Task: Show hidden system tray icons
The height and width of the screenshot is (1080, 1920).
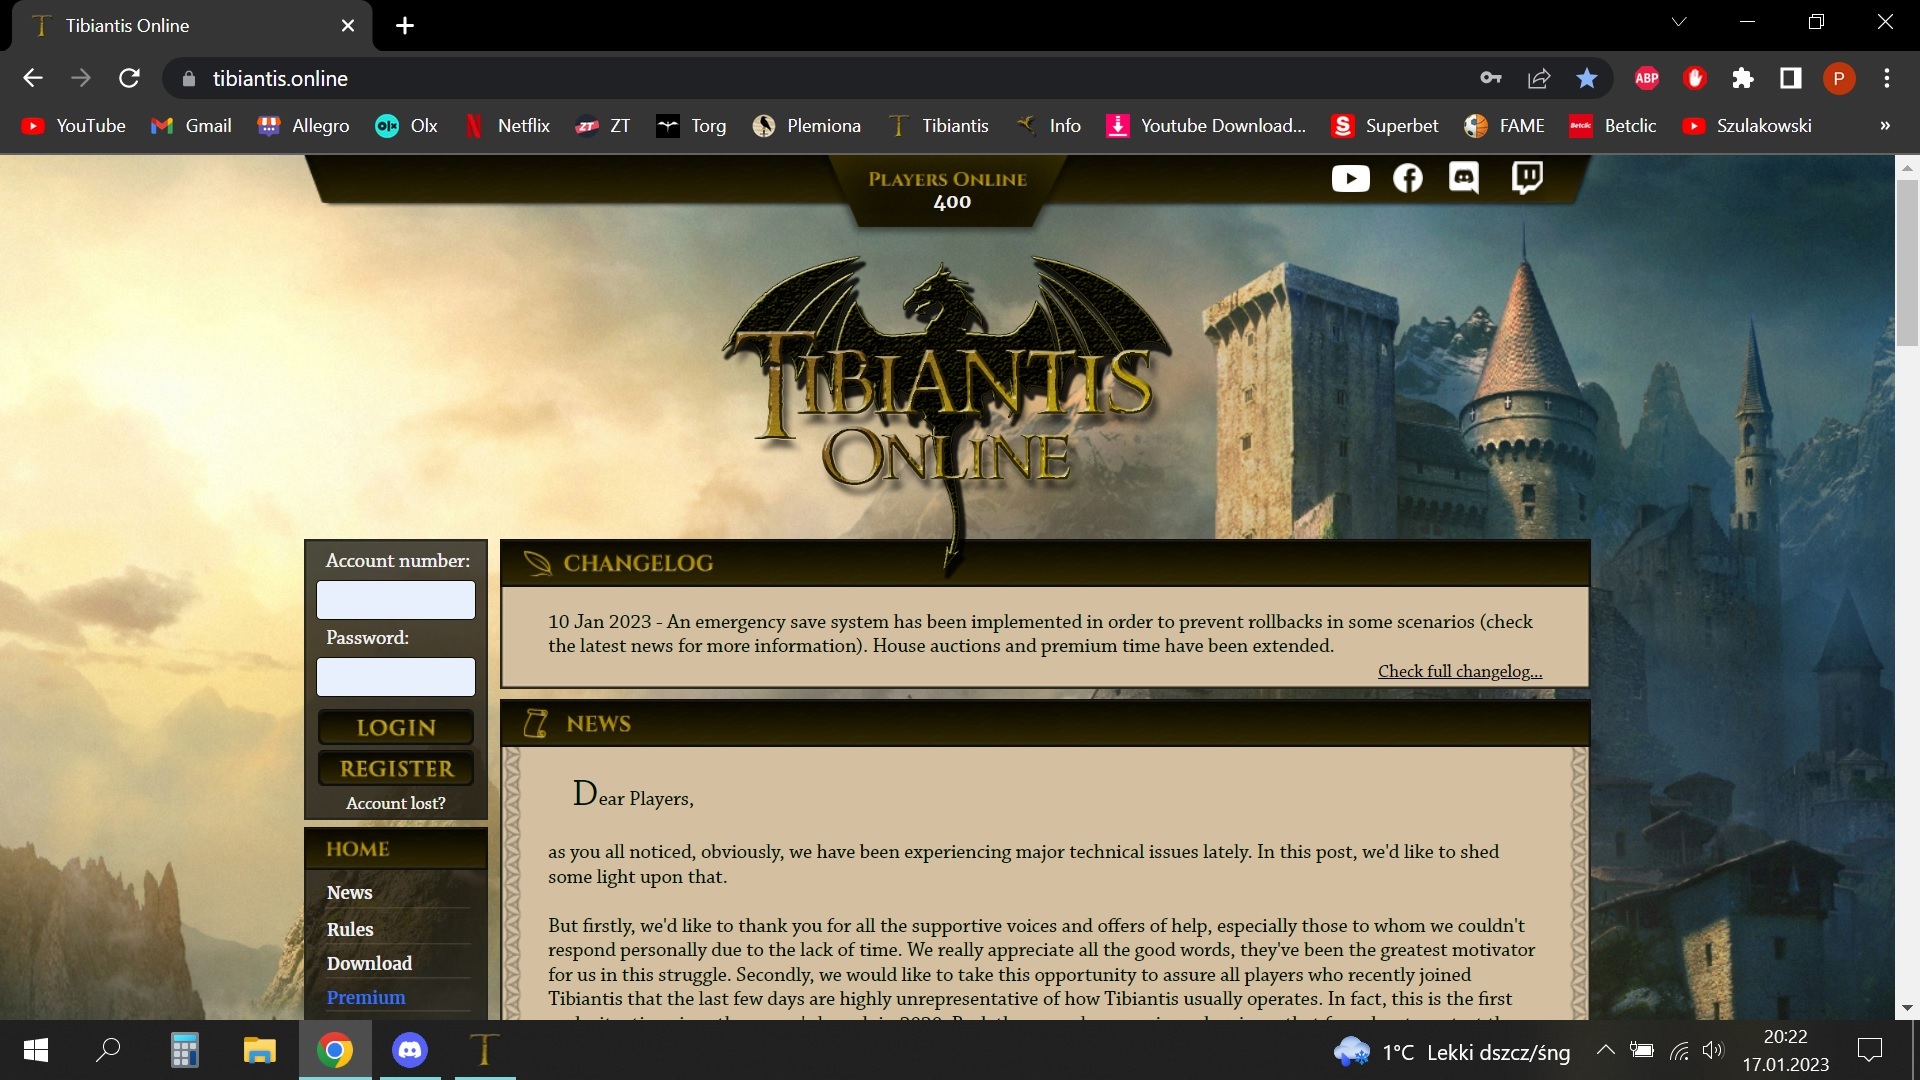Action: pyautogui.click(x=1605, y=1050)
